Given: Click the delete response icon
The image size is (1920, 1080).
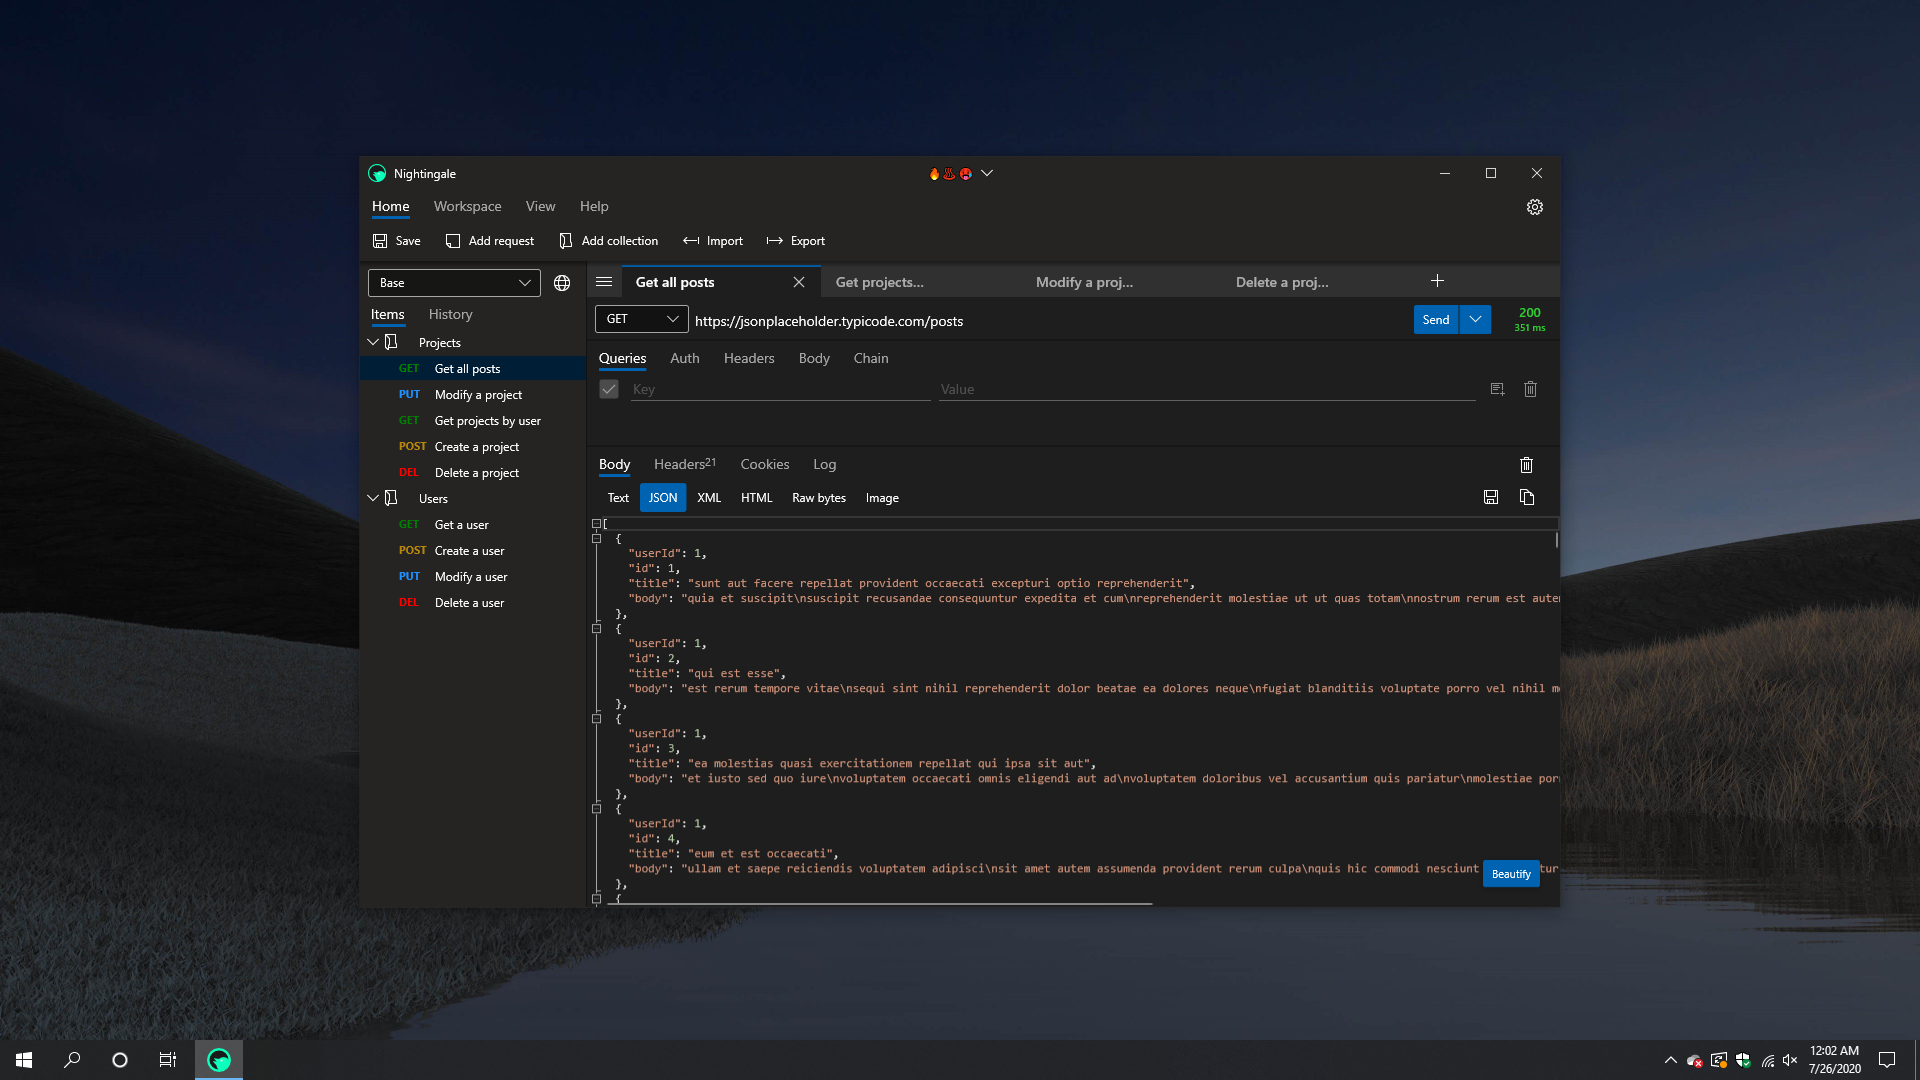Looking at the screenshot, I should click(x=1528, y=464).
